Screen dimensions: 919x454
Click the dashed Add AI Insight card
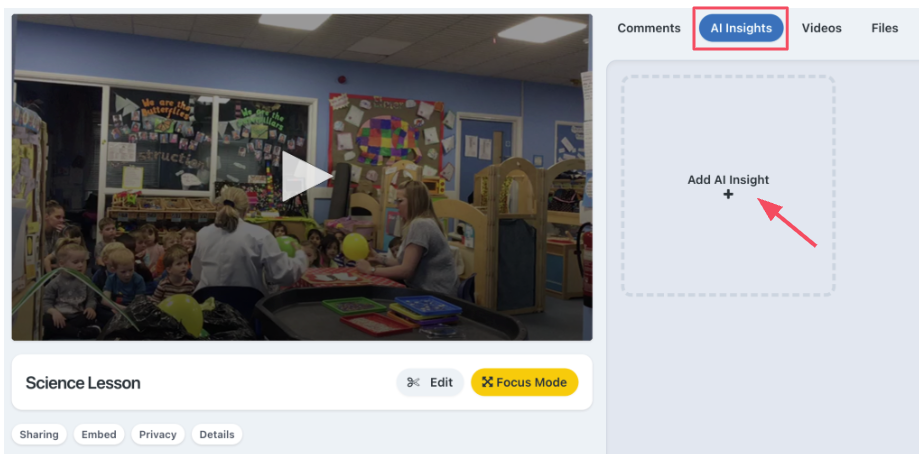(728, 186)
